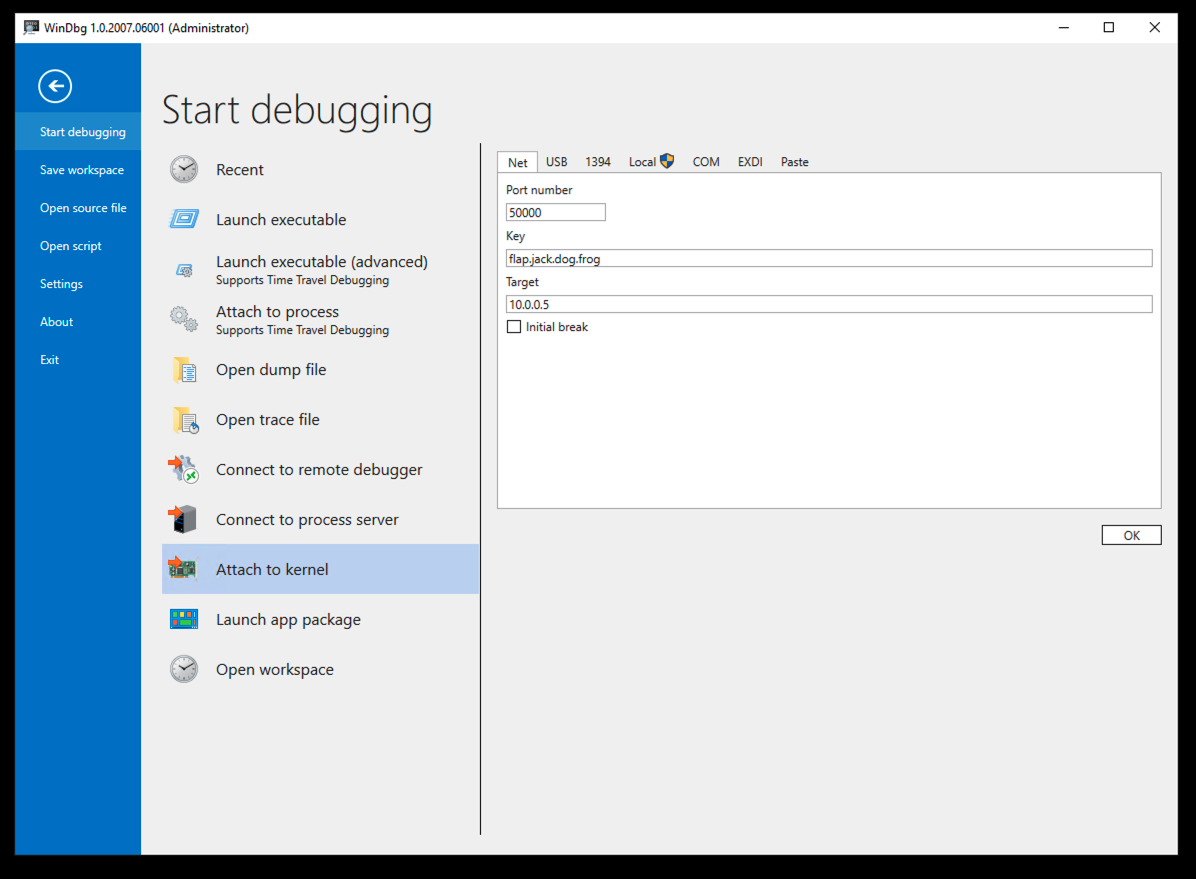Select the Open dump file label
This screenshot has height=879, width=1196.
271,370
